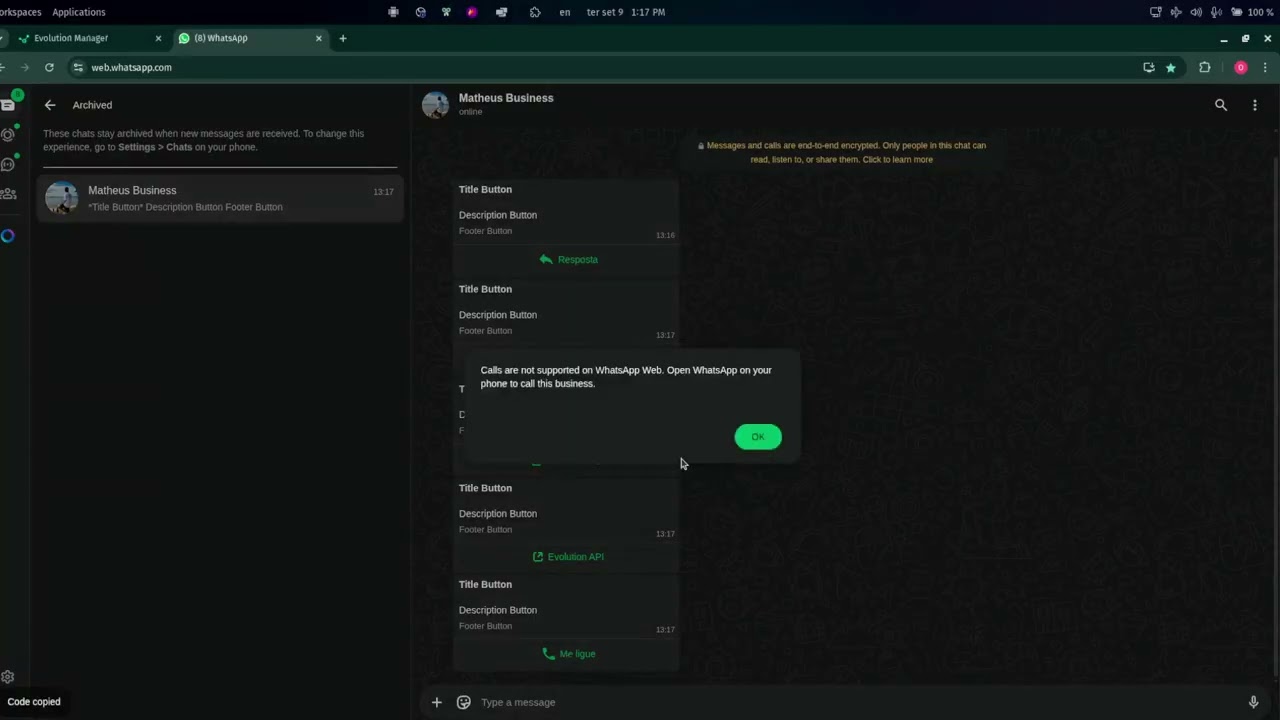Click the online status text in header
The width and height of the screenshot is (1280, 720).
pyautogui.click(x=470, y=112)
